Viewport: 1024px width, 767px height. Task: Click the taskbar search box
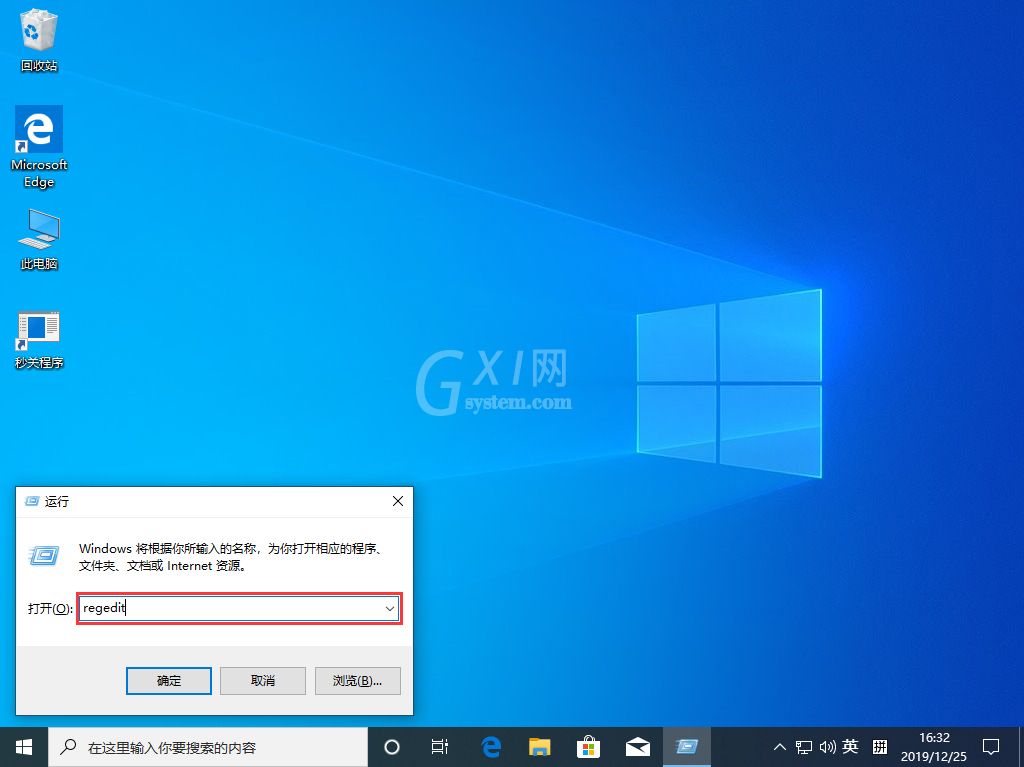208,747
